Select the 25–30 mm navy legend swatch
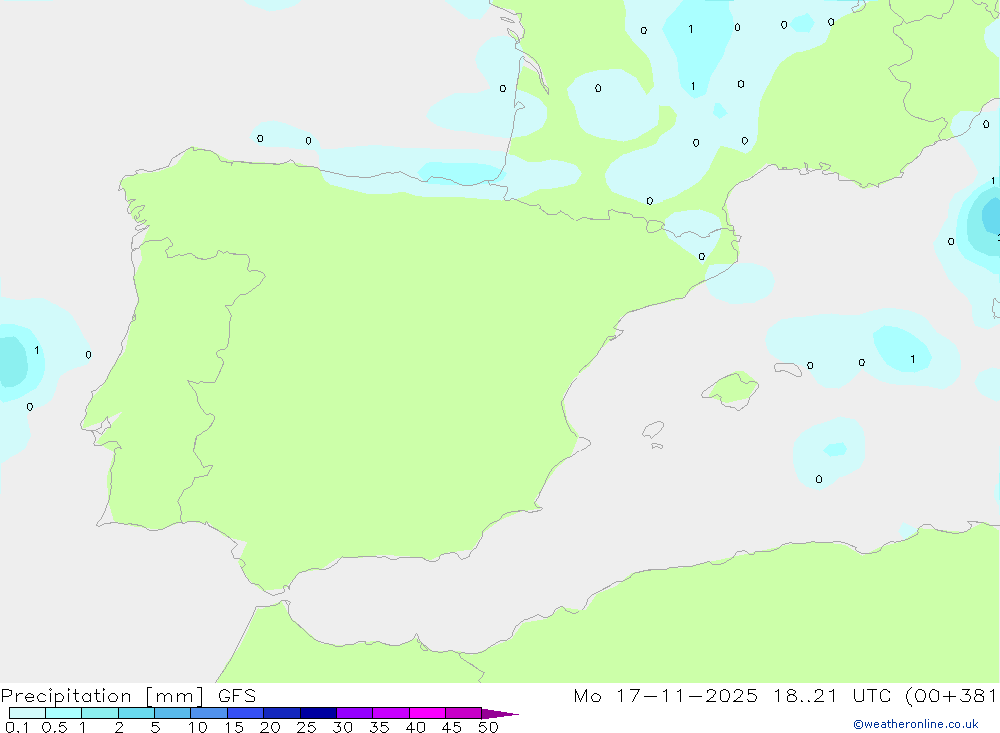 318,713
